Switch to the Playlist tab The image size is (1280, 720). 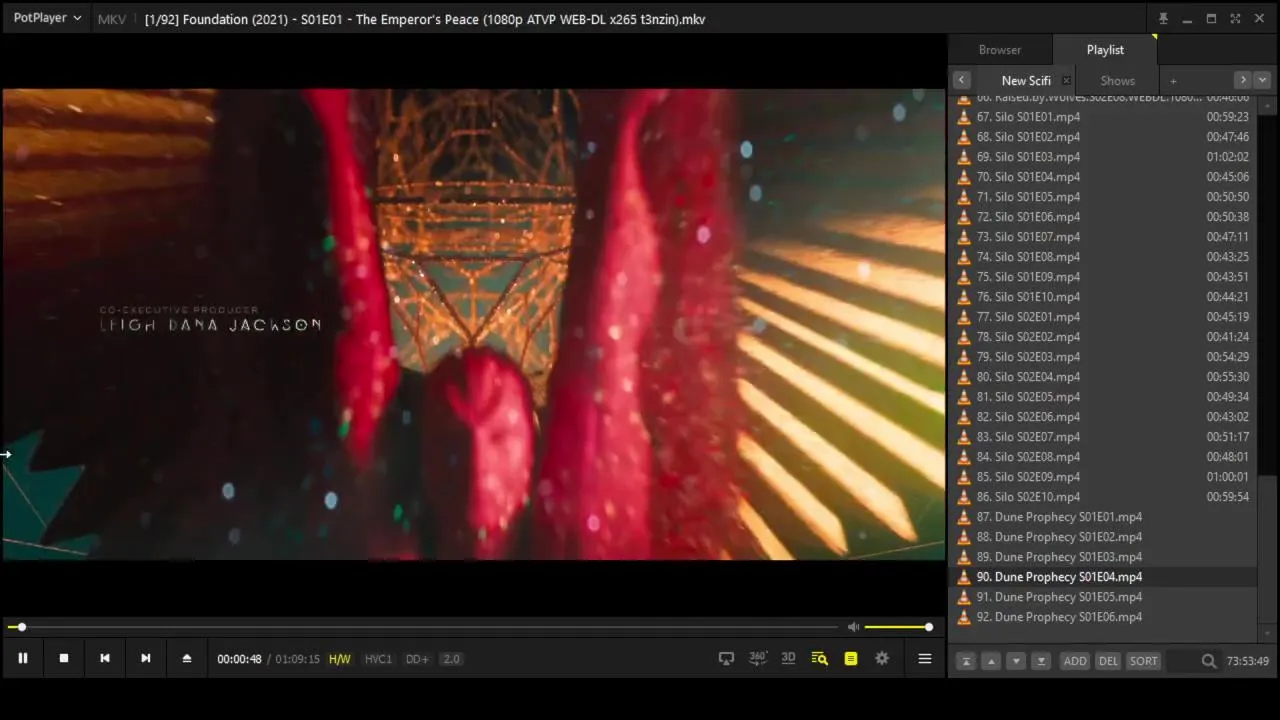click(1105, 50)
